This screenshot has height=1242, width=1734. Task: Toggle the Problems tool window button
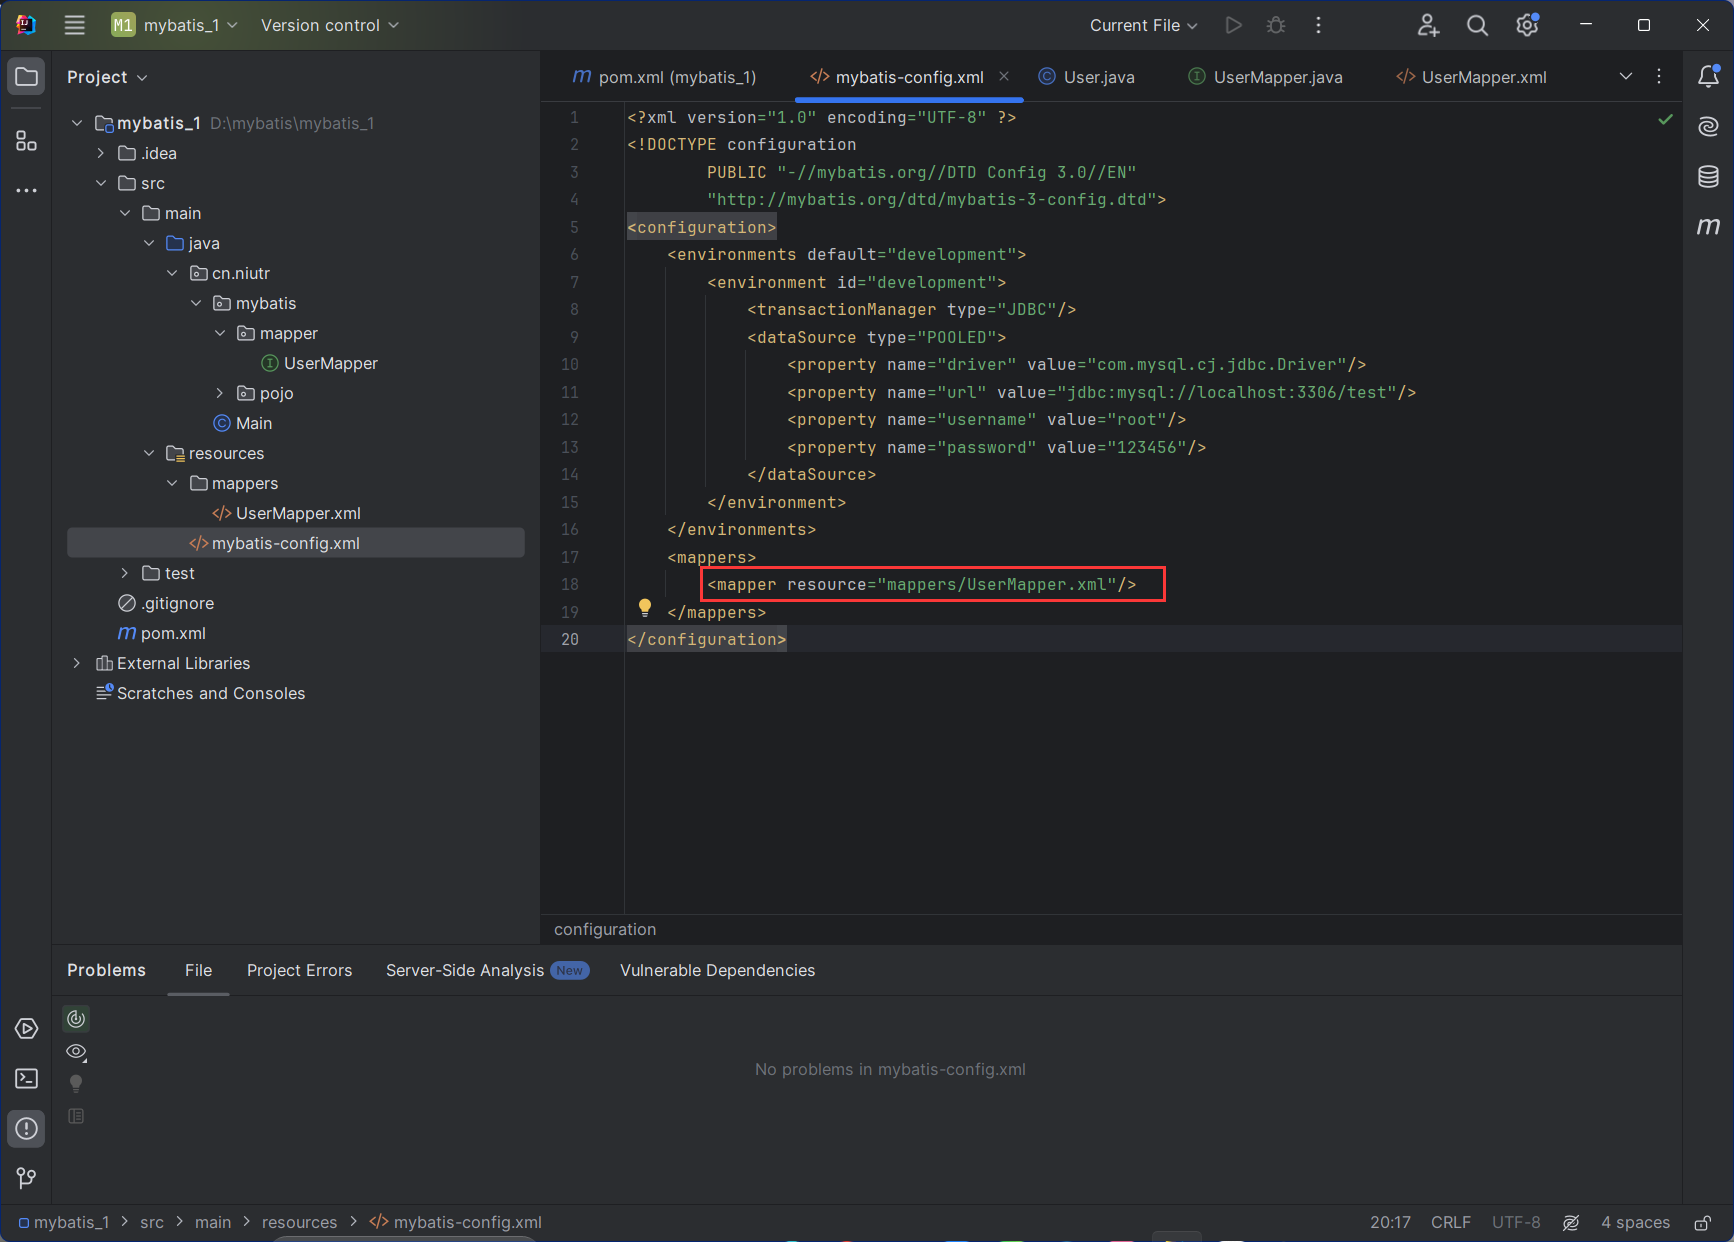[x=26, y=1128]
